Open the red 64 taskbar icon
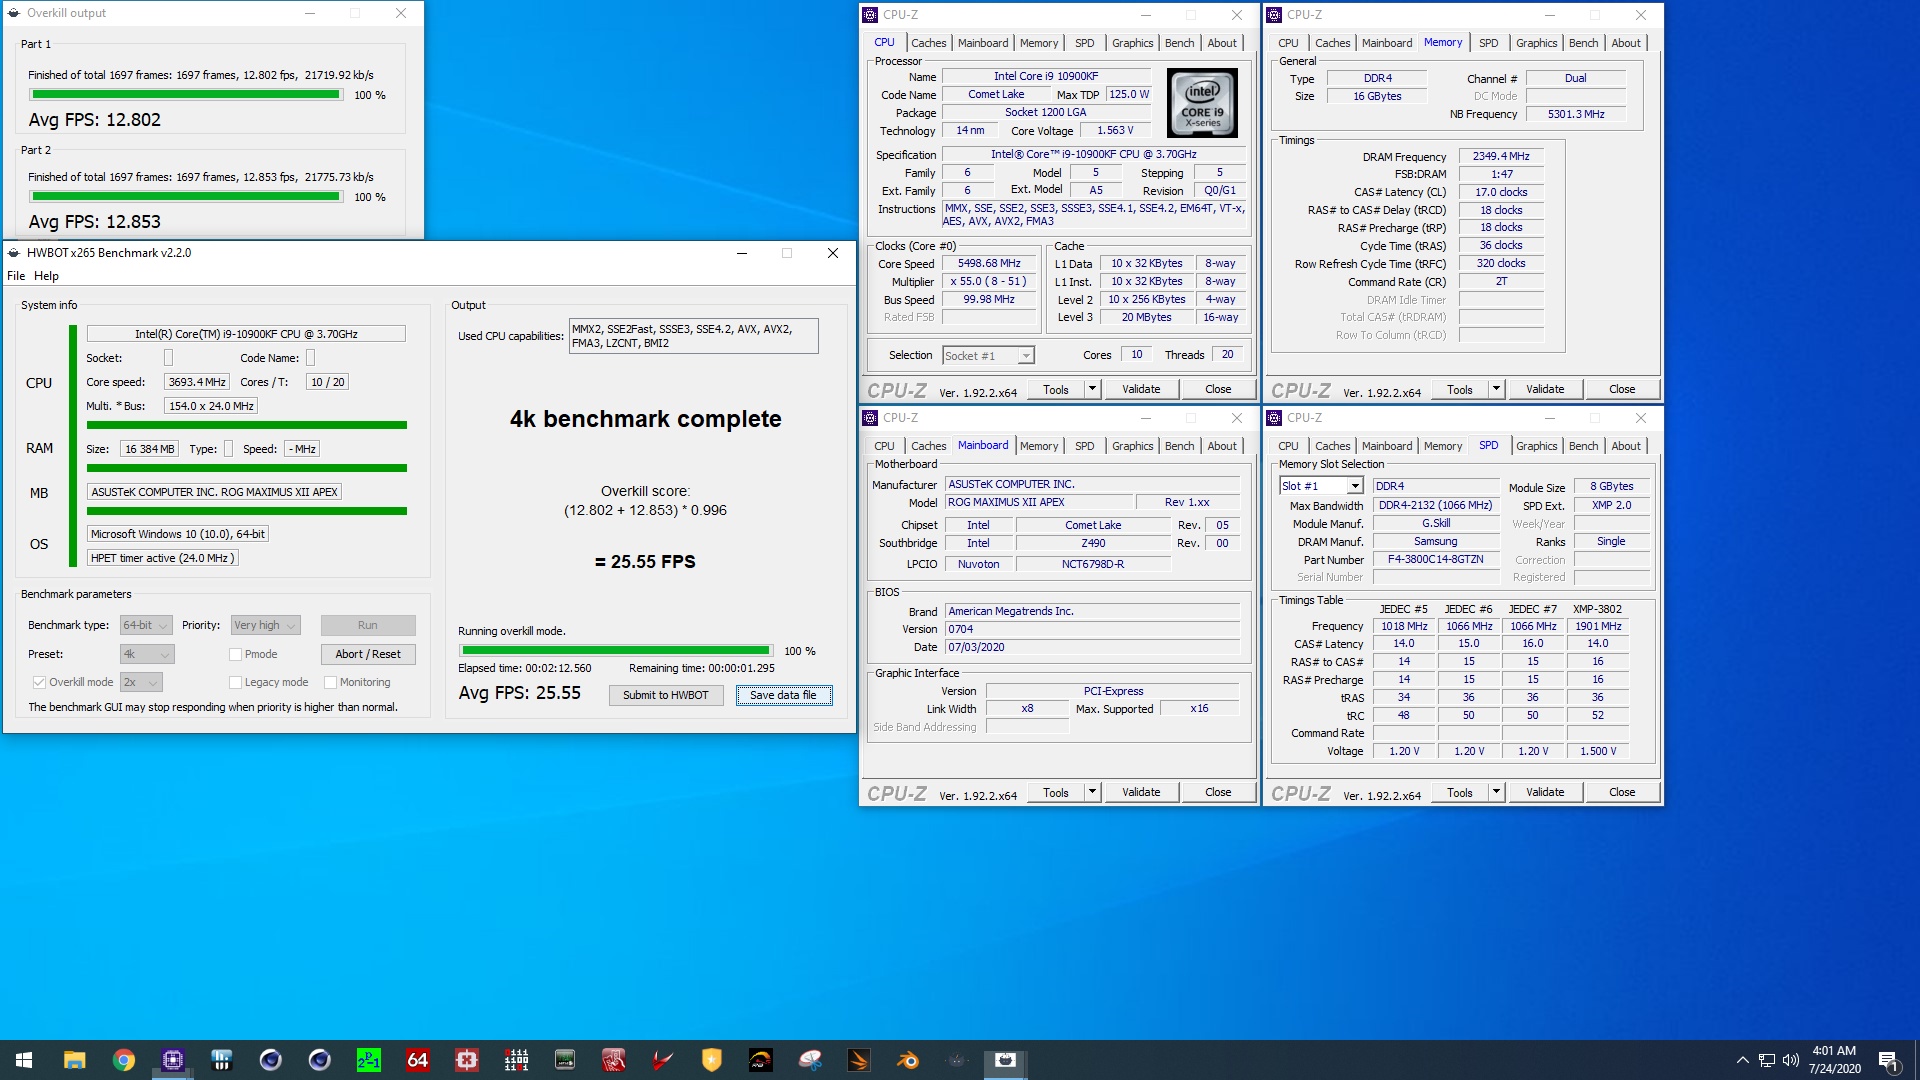The width and height of the screenshot is (1920, 1080). point(417,1060)
